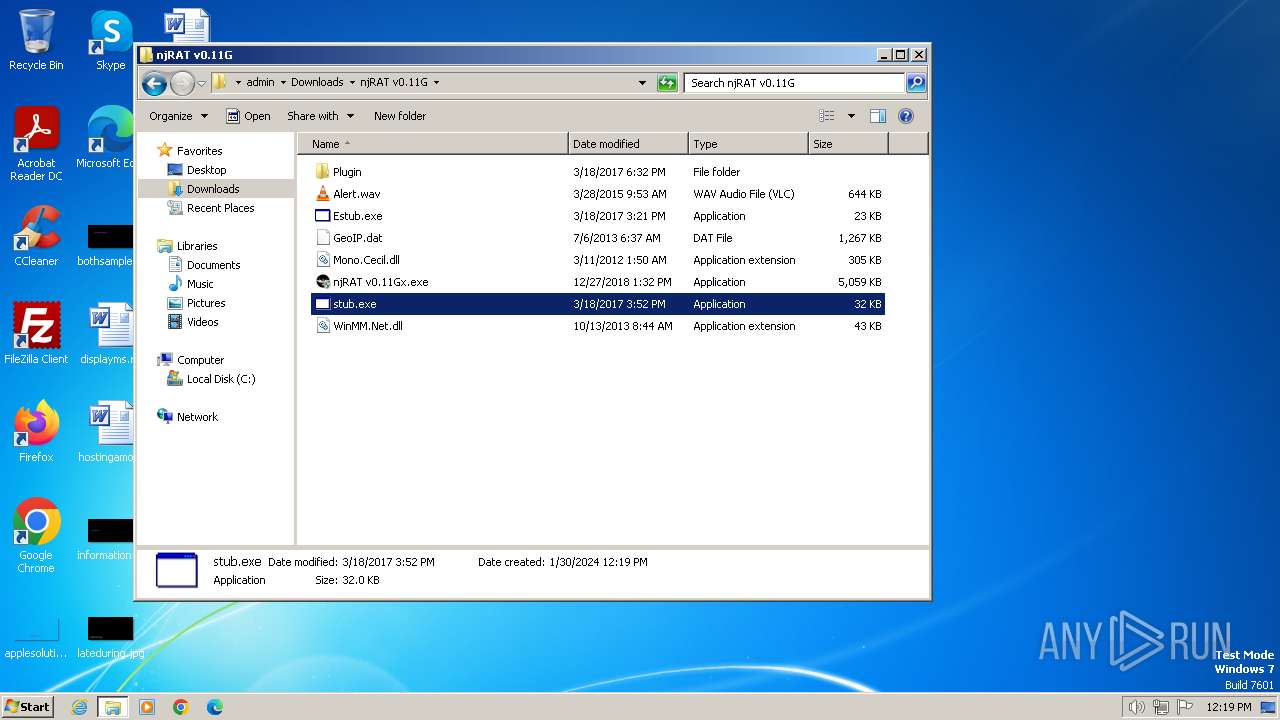The image size is (1280, 720).
Task: Click the Action Center flag icon
Action: pos(1185,707)
